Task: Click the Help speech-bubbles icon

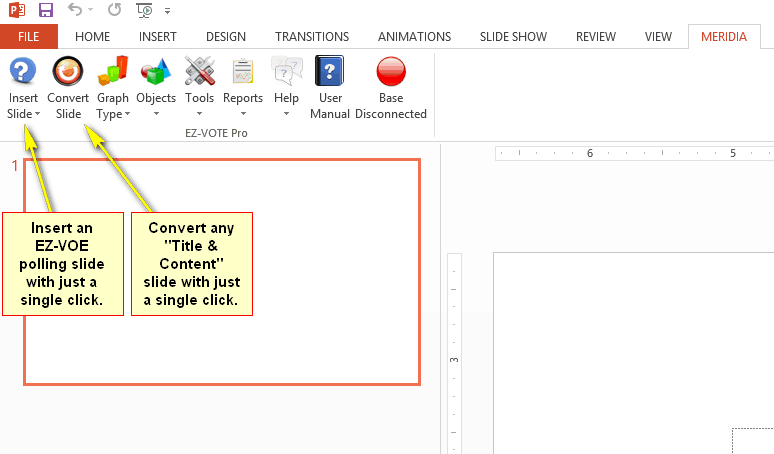Action: click(x=286, y=72)
